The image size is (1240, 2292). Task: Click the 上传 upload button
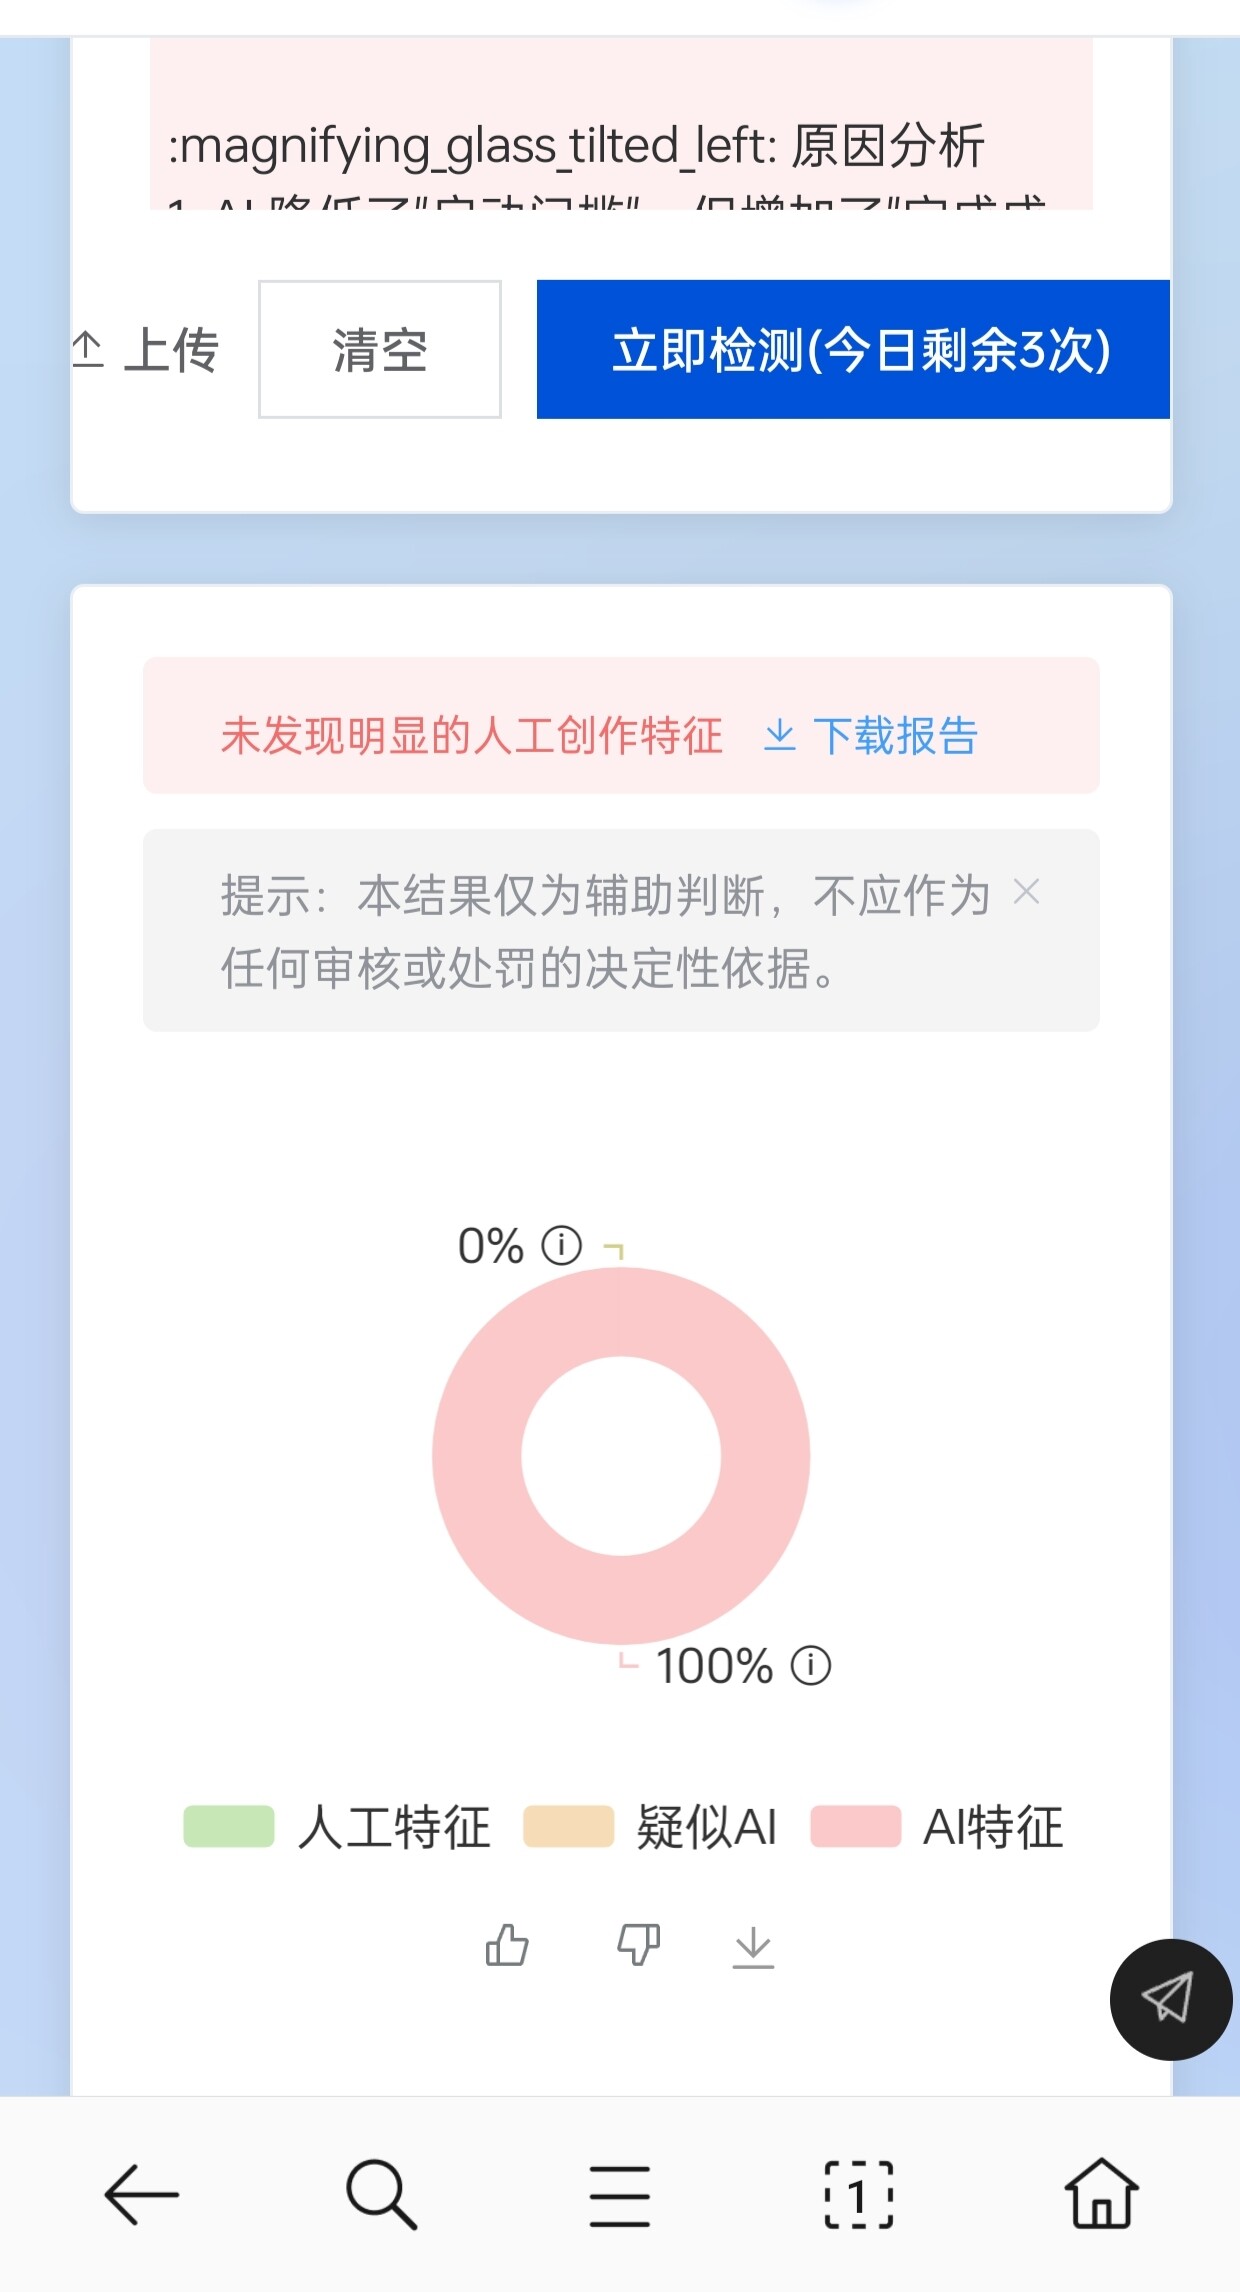click(146, 350)
